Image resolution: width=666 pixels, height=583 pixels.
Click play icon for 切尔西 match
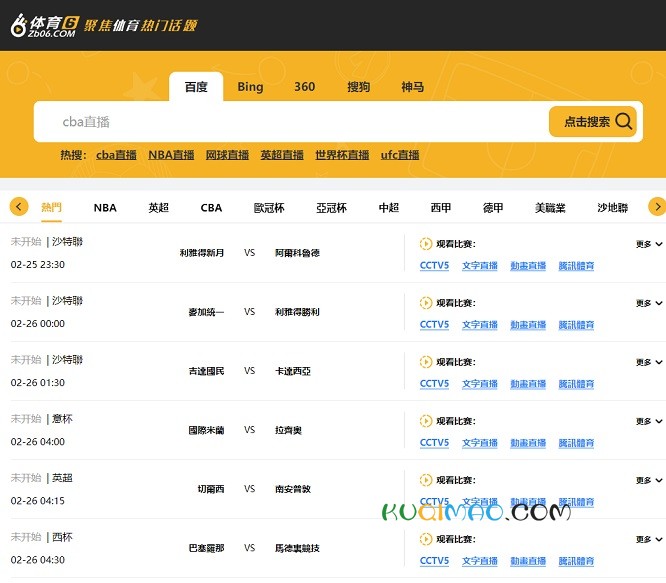click(425, 480)
